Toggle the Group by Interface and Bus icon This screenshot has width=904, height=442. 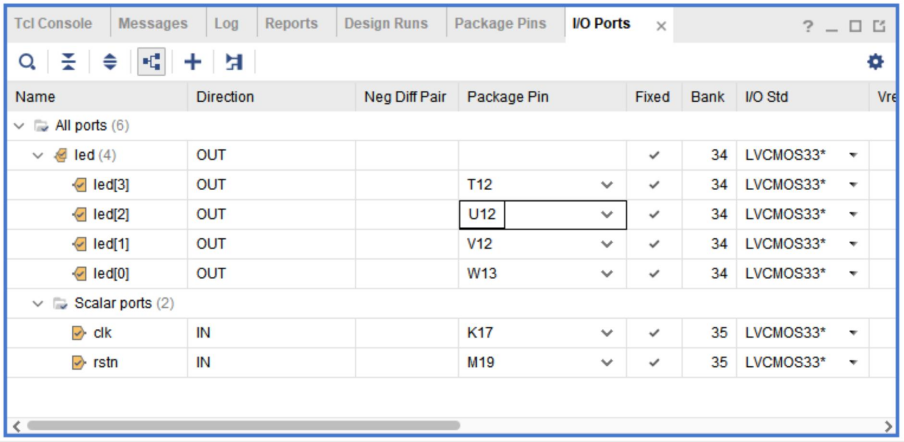tap(151, 62)
